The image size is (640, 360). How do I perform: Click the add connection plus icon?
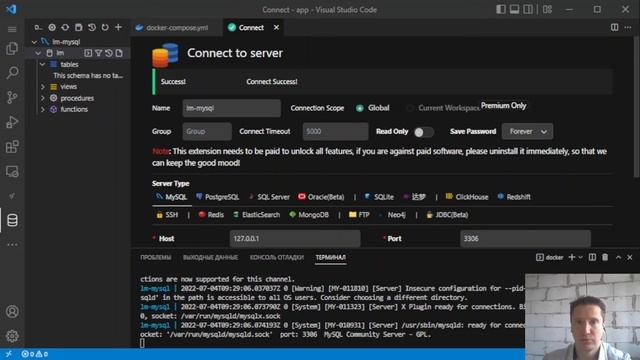click(118, 27)
